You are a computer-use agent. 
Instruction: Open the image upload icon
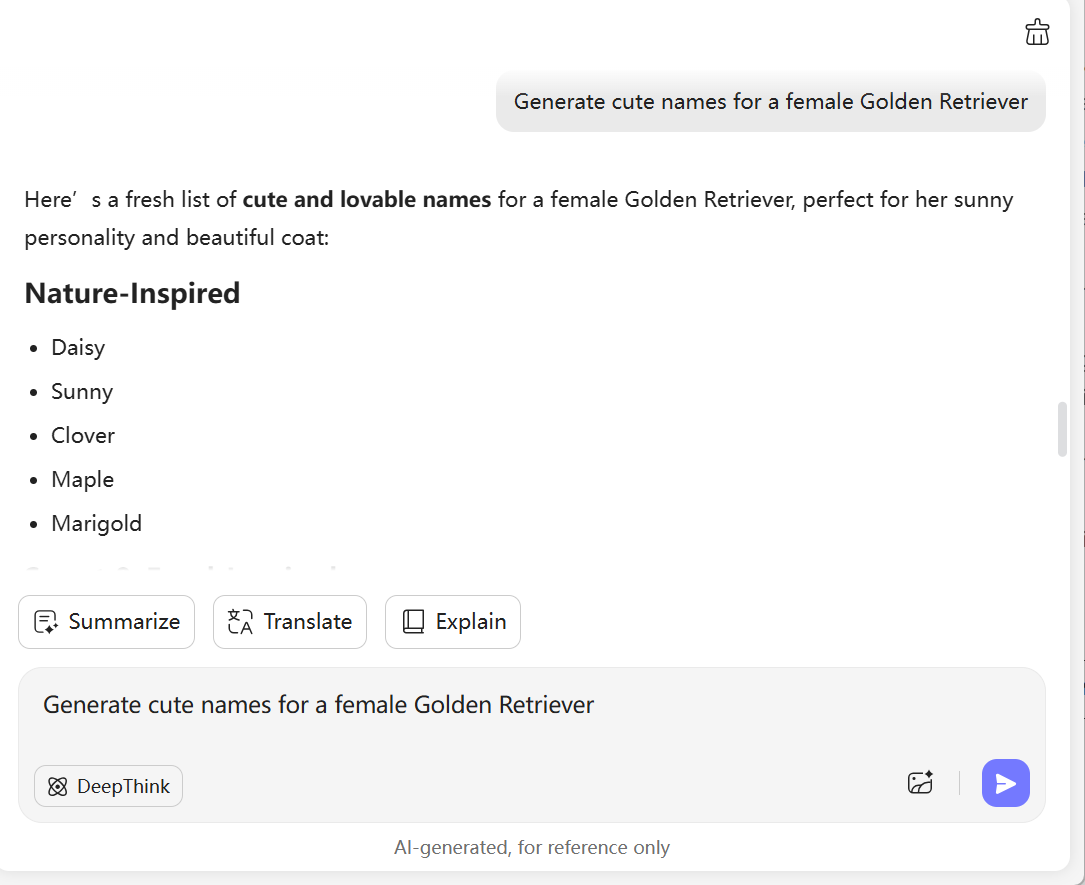point(920,783)
